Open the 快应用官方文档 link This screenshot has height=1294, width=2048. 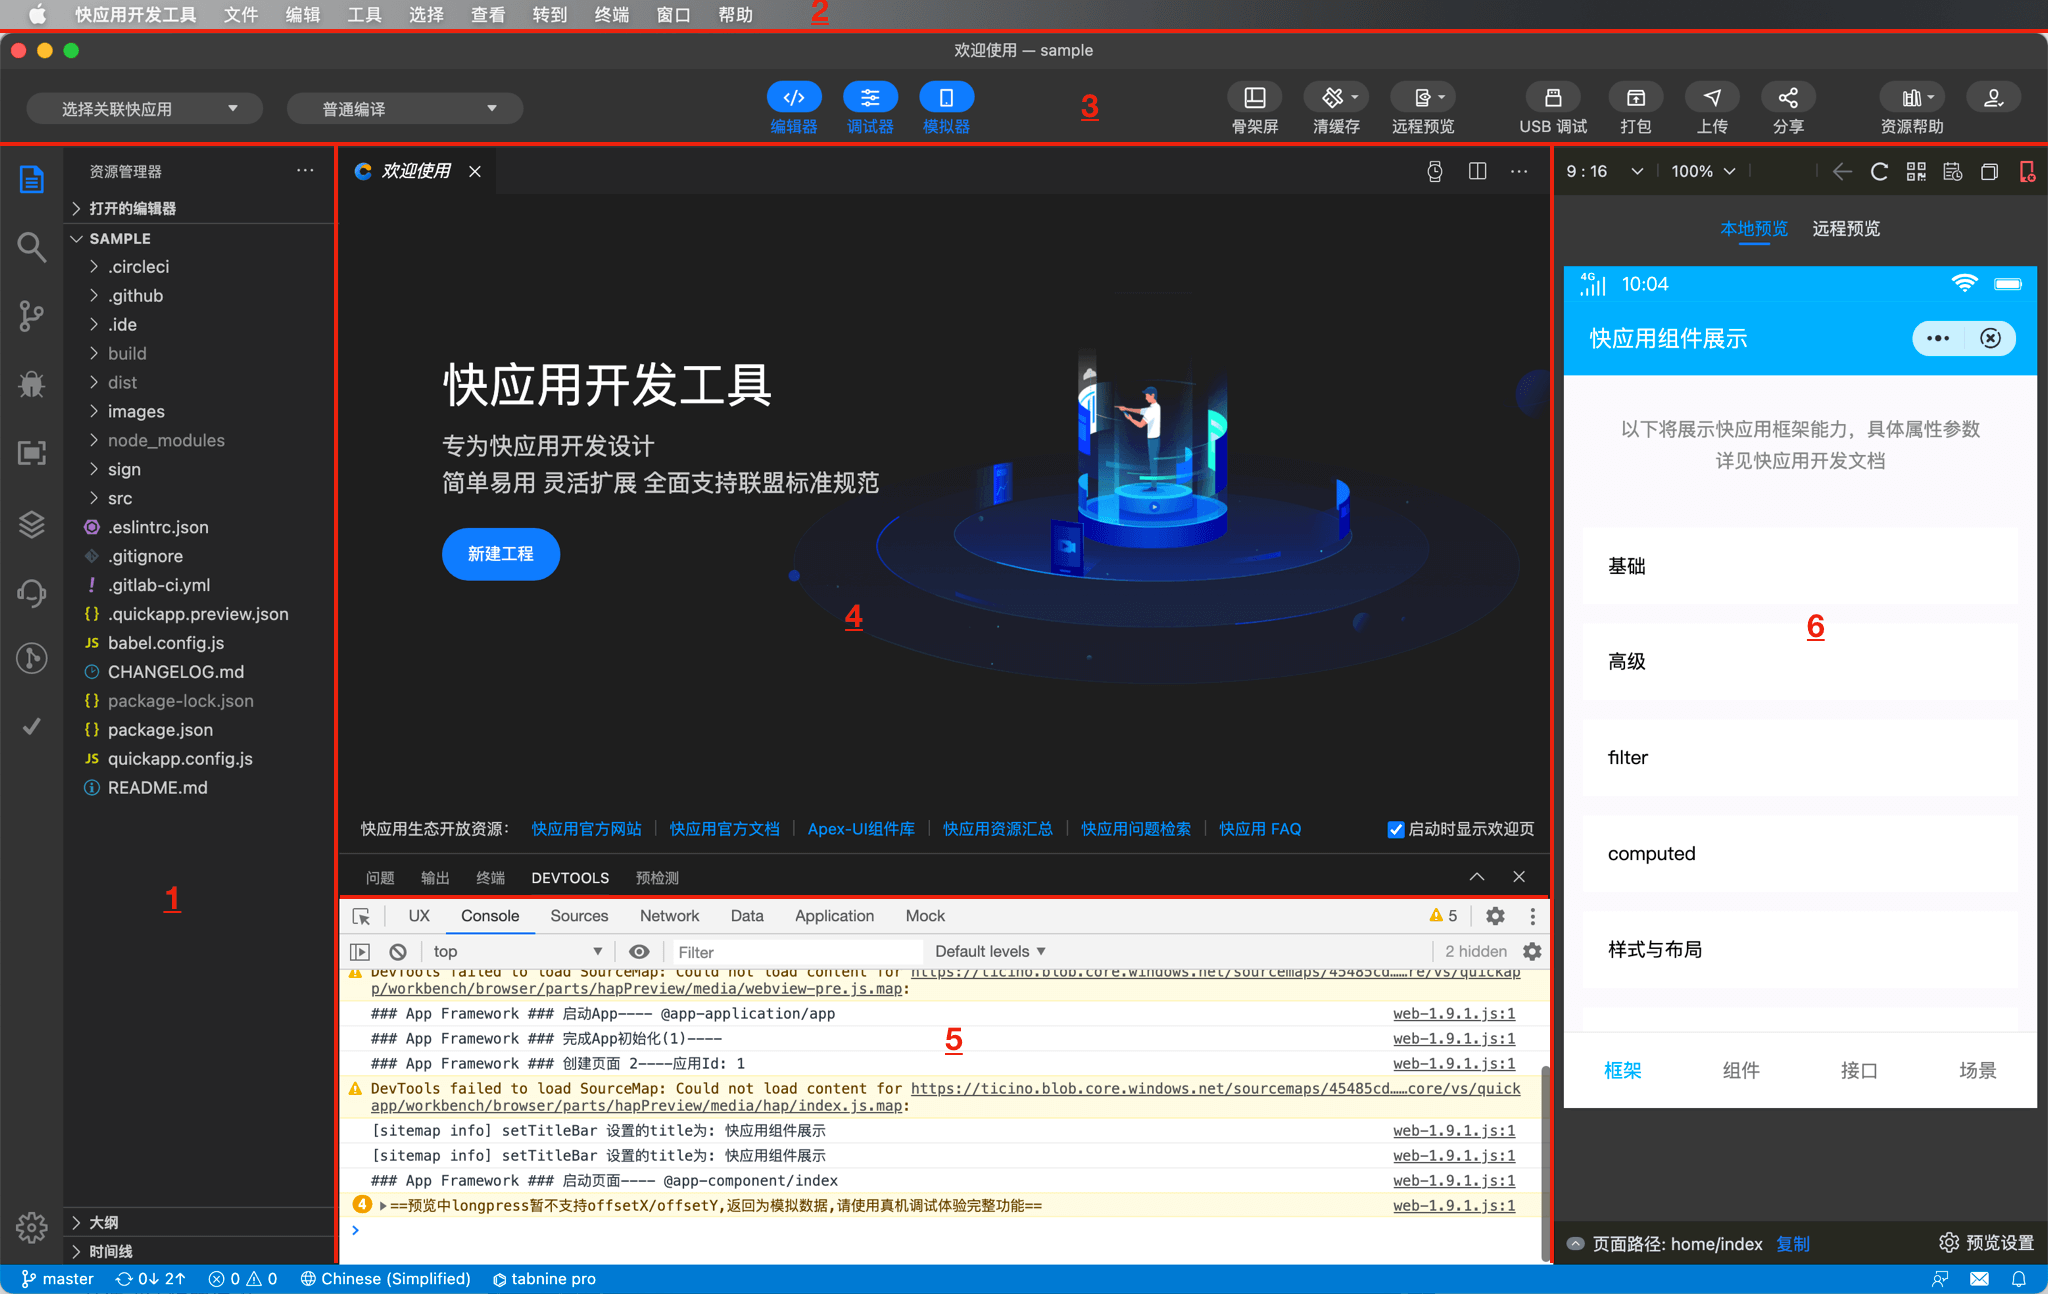click(x=724, y=829)
